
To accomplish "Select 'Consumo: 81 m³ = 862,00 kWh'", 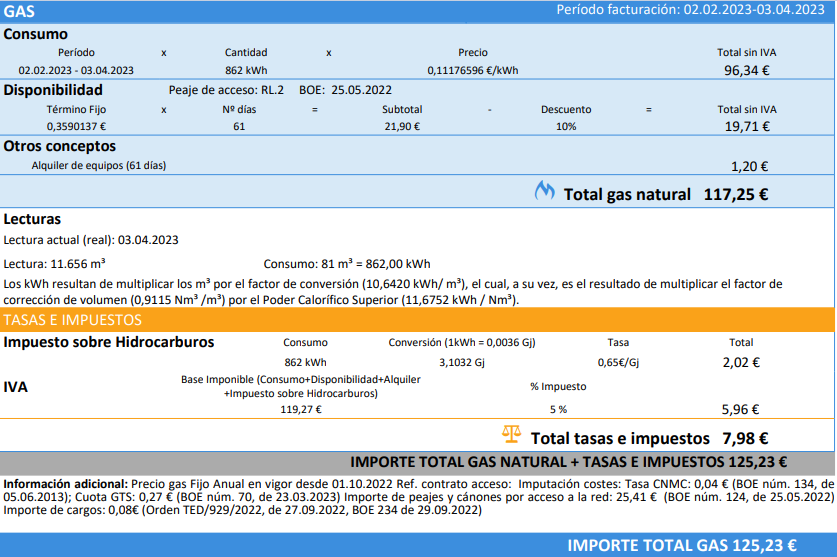I will click(347, 264).
